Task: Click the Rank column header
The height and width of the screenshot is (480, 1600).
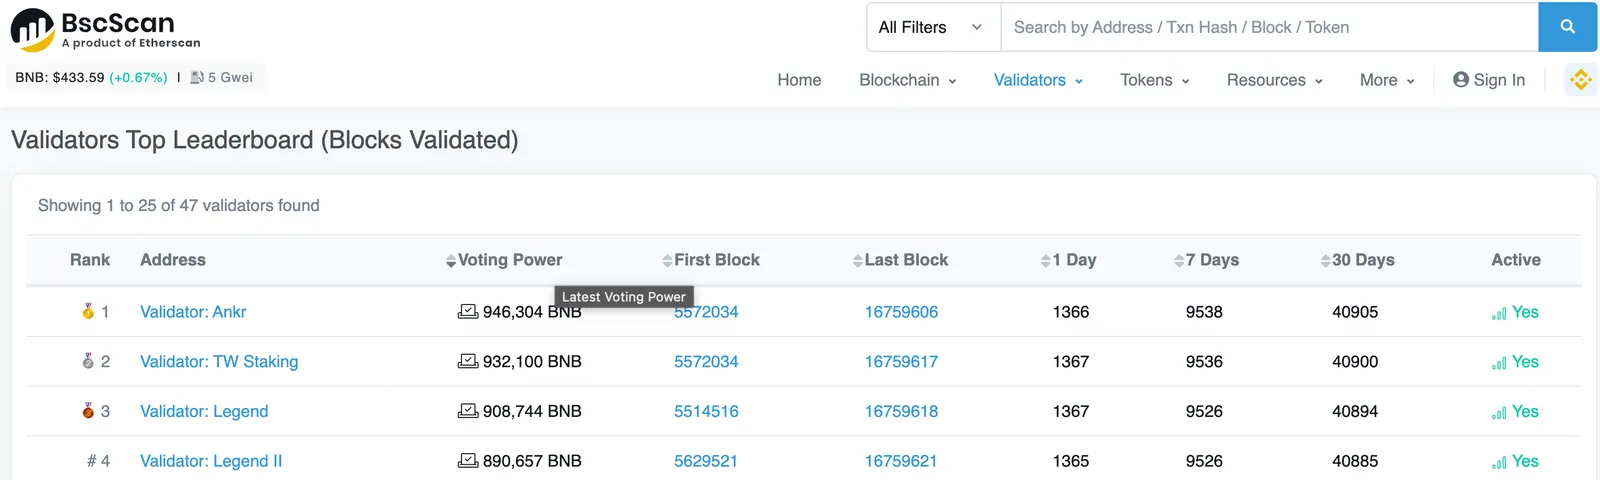Action: pos(90,260)
